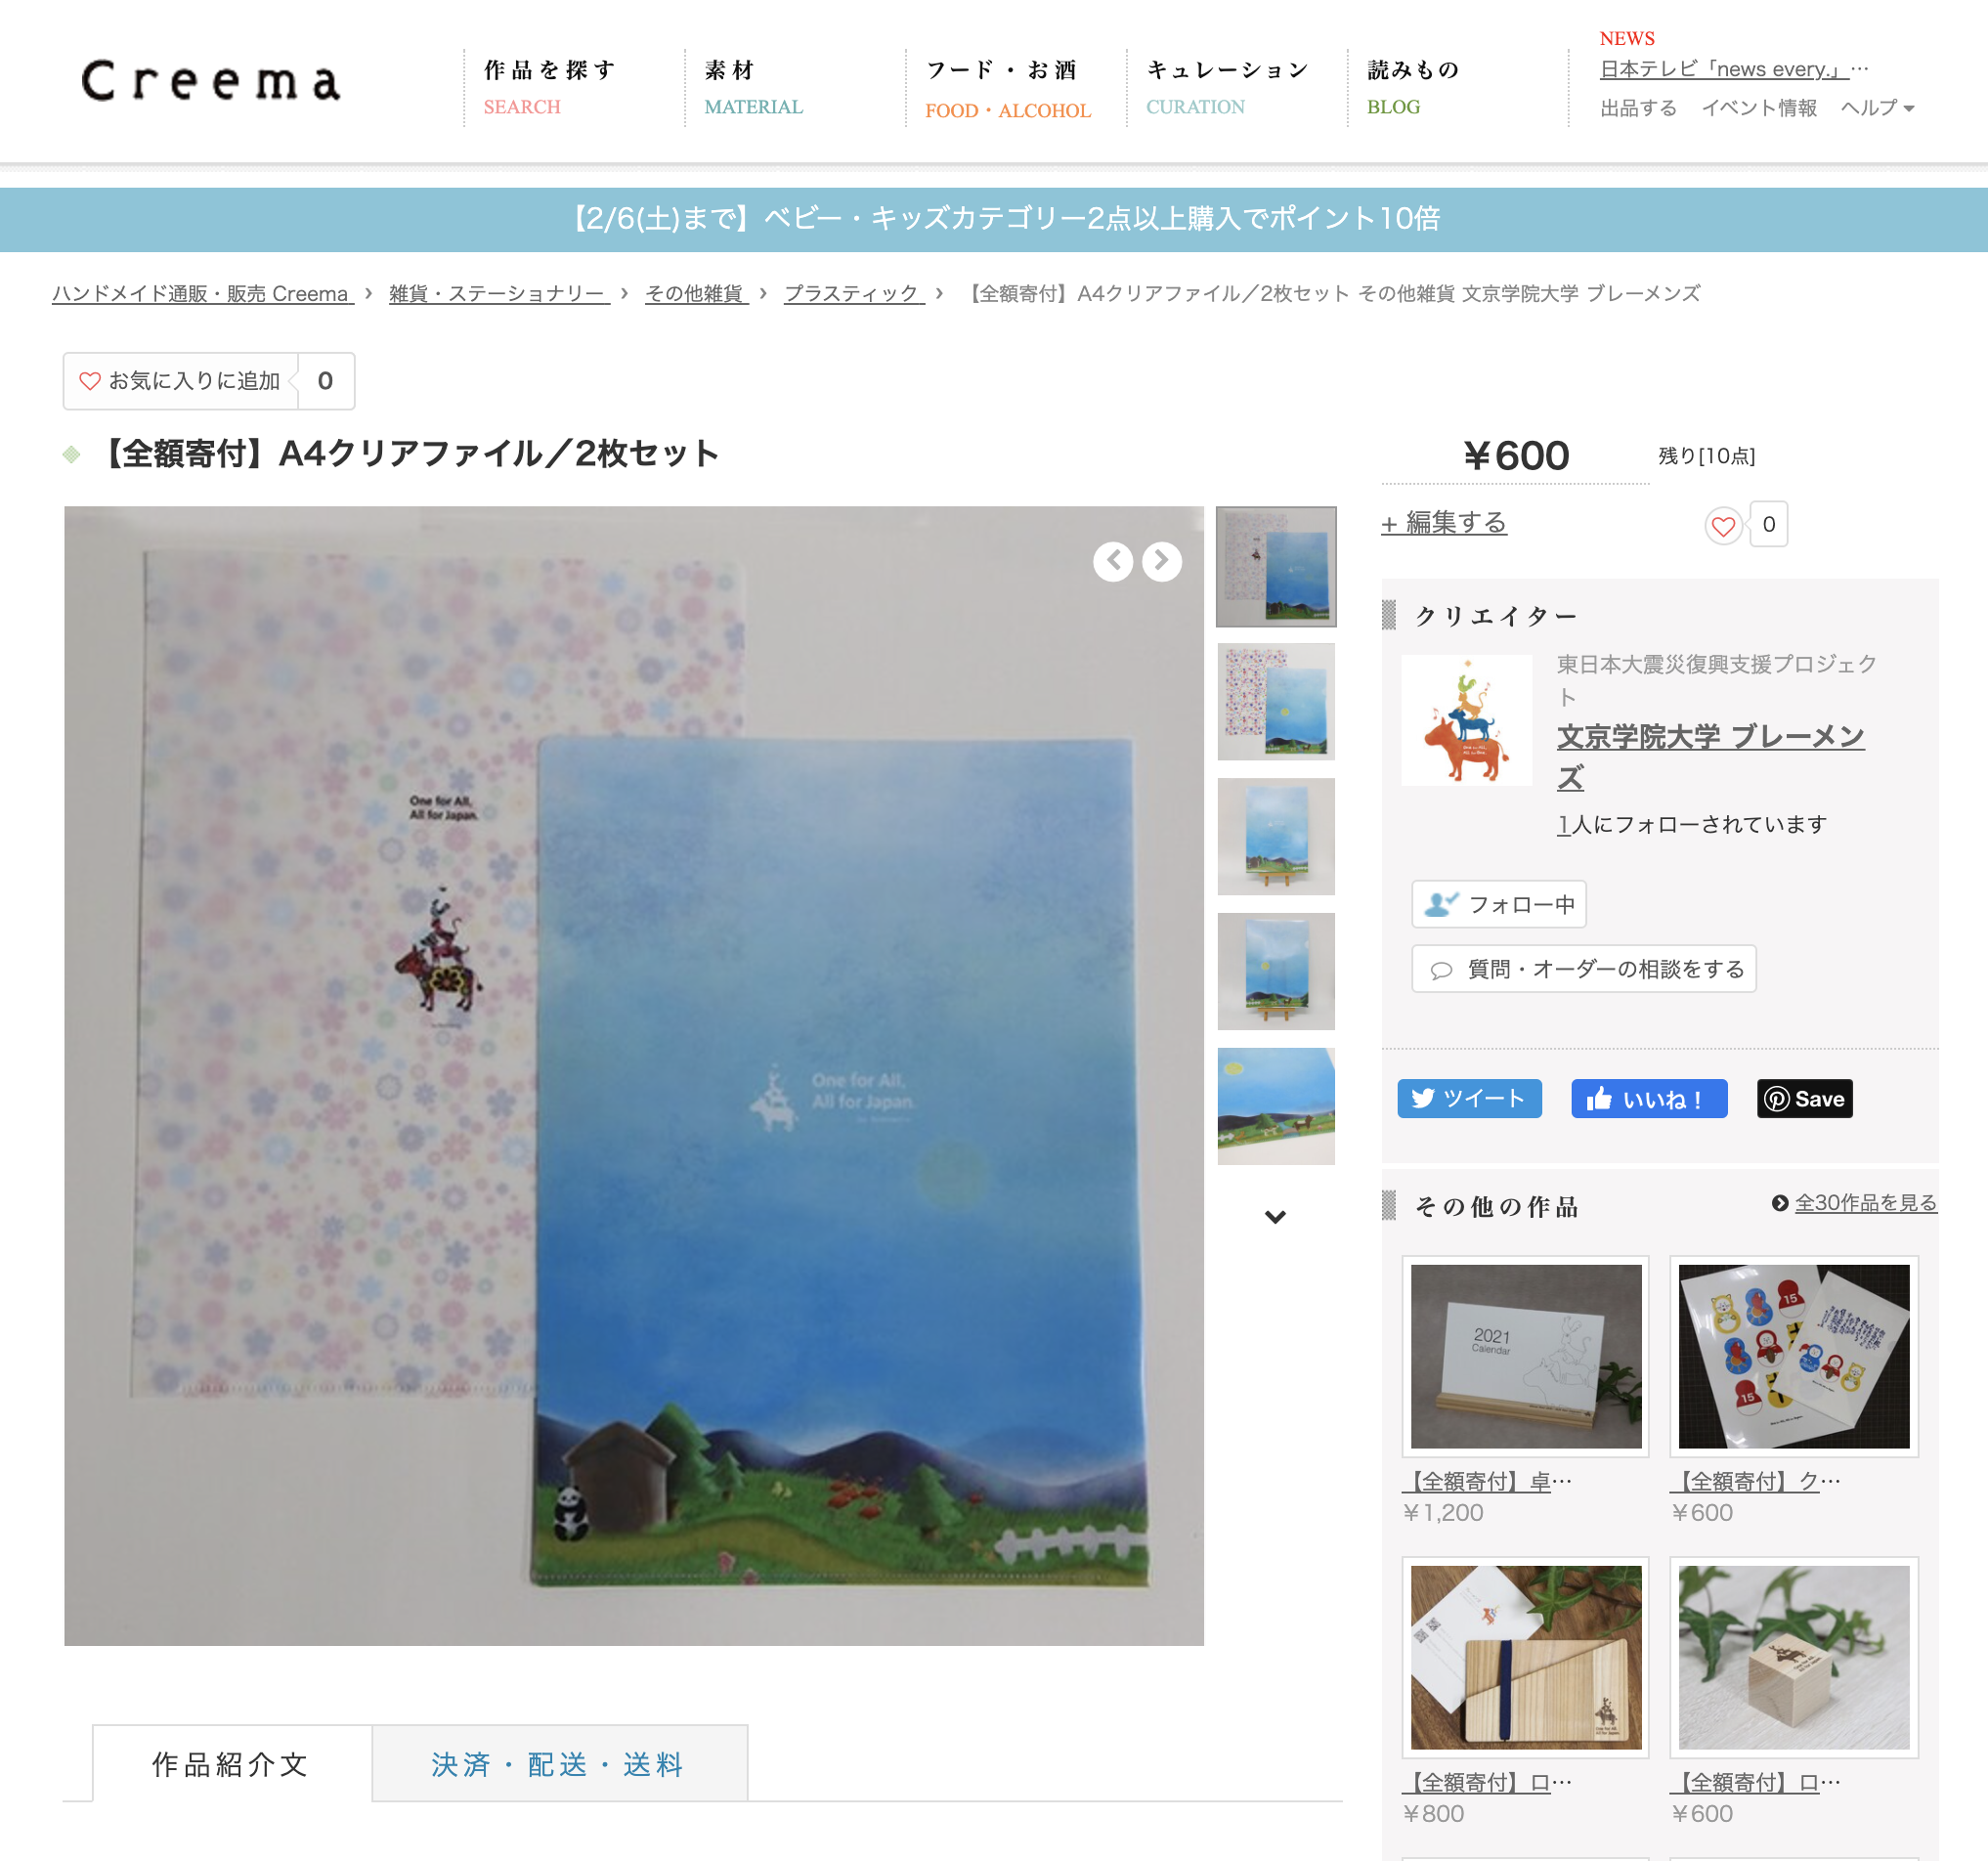The height and width of the screenshot is (1861, 1988).
Task: Expand the ヘルプ dropdown menu
Action: [x=1877, y=108]
